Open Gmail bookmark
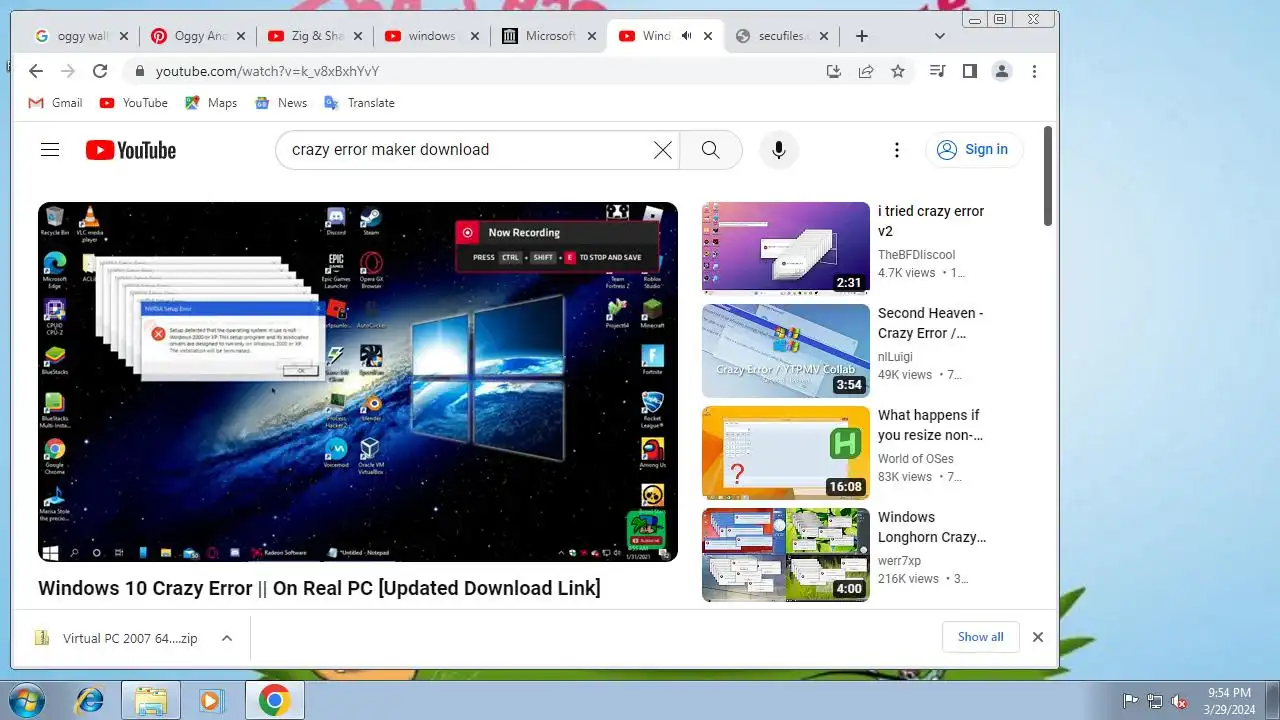The height and width of the screenshot is (720, 1280). pyautogui.click(x=55, y=103)
